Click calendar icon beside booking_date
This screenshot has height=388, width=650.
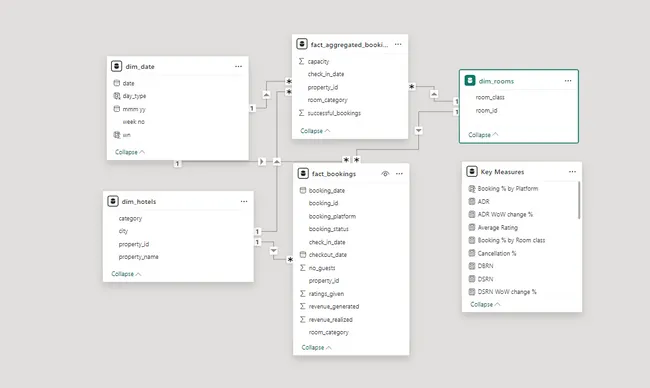303,190
